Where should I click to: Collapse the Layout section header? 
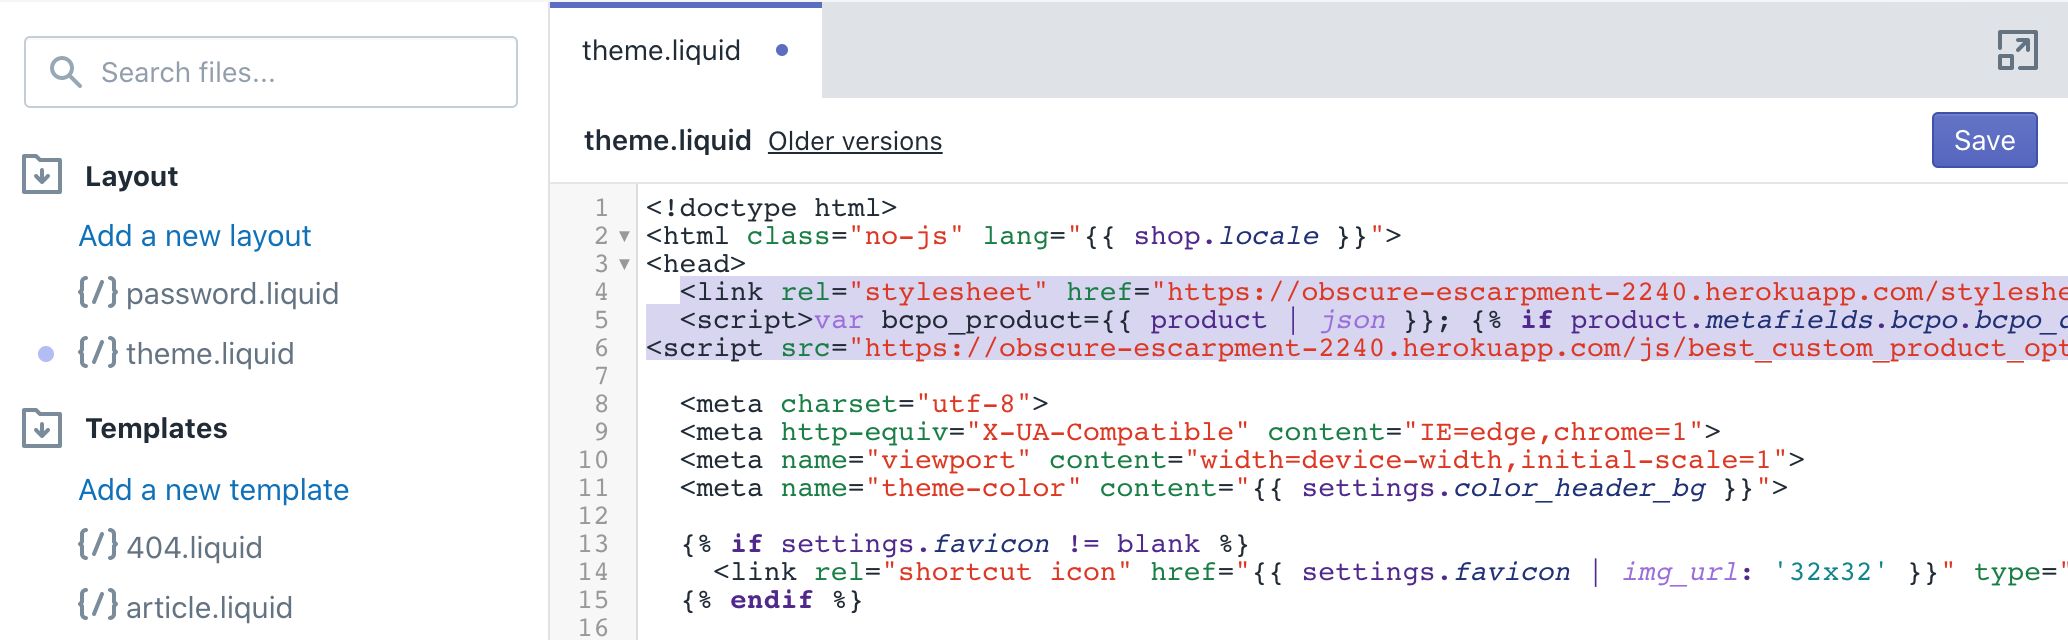(131, 177)
